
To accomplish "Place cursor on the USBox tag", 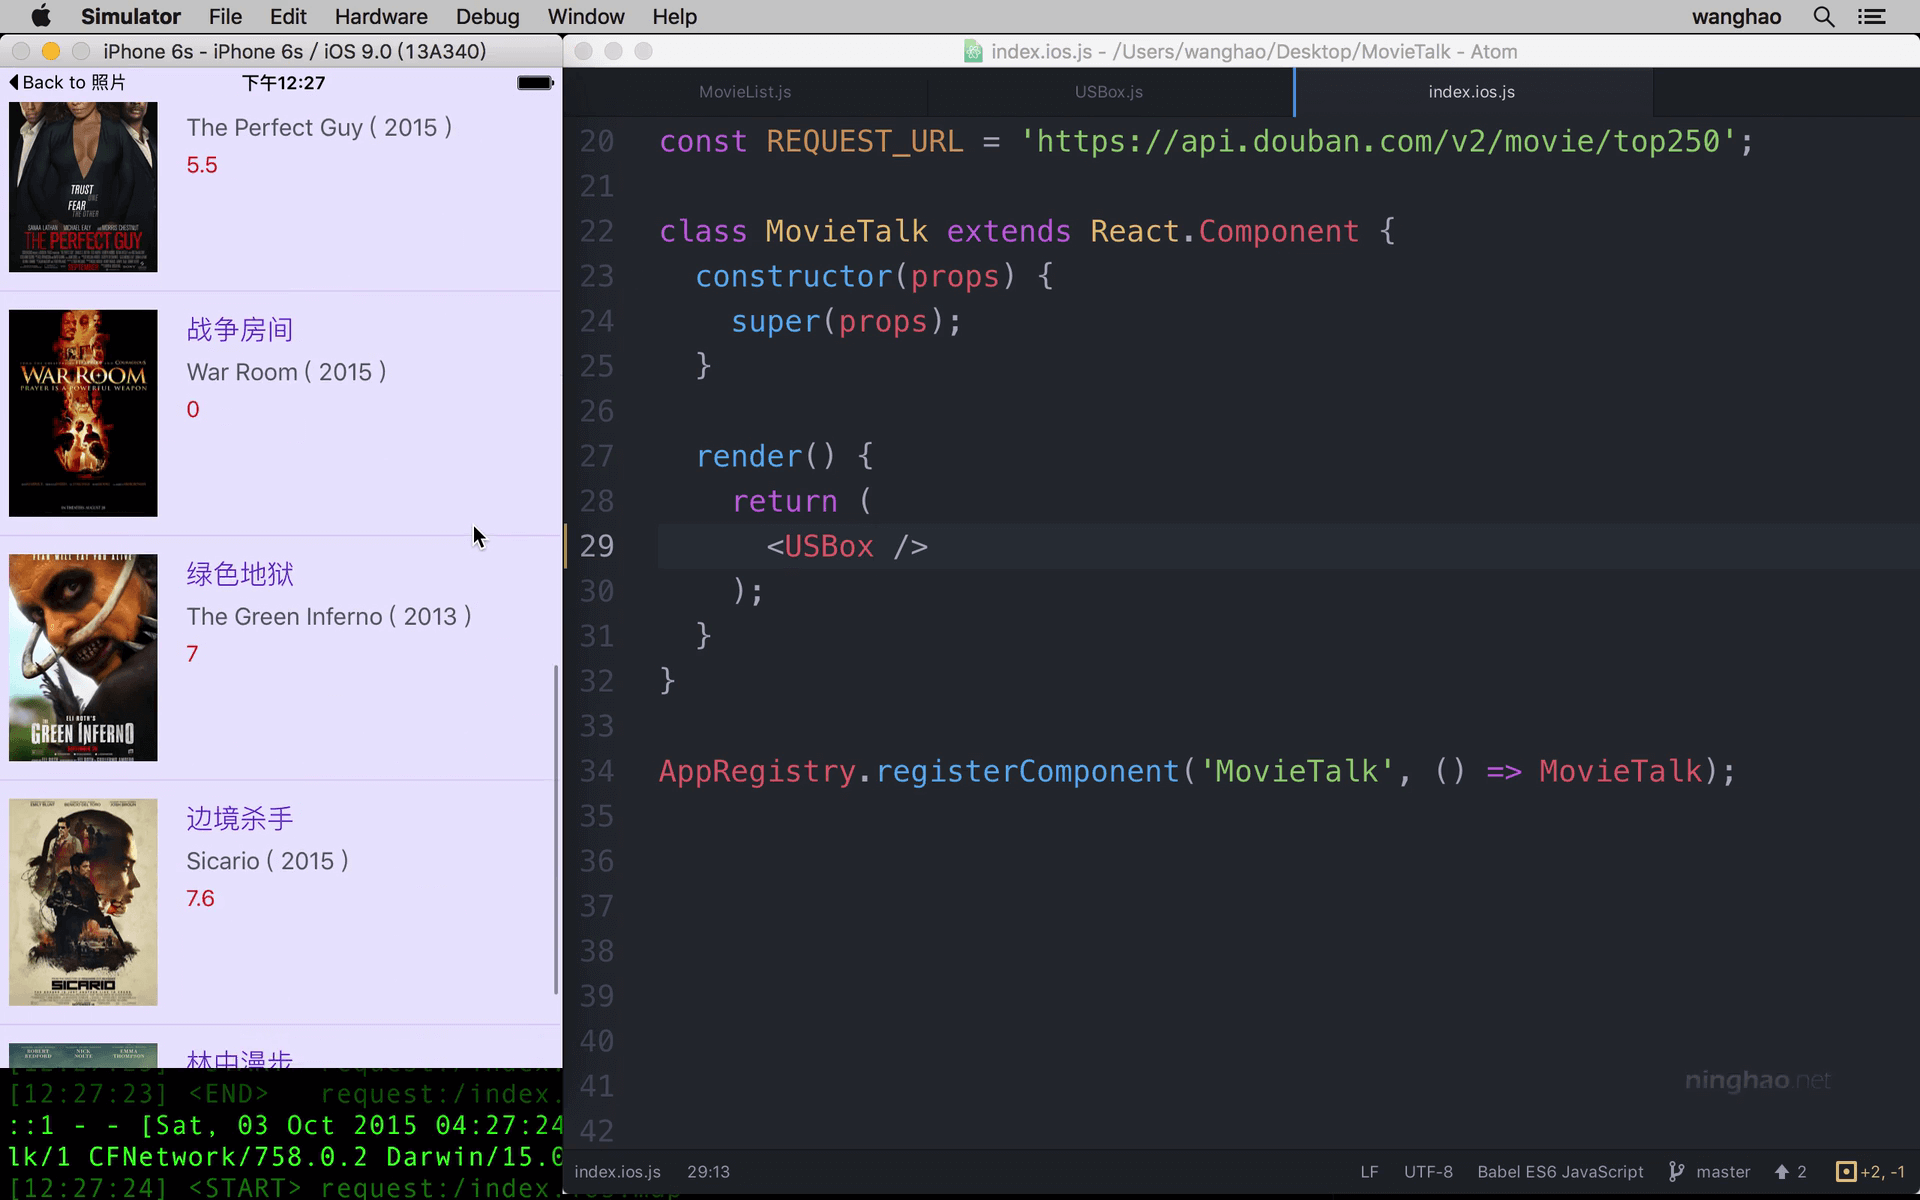I will coord(829,547).
